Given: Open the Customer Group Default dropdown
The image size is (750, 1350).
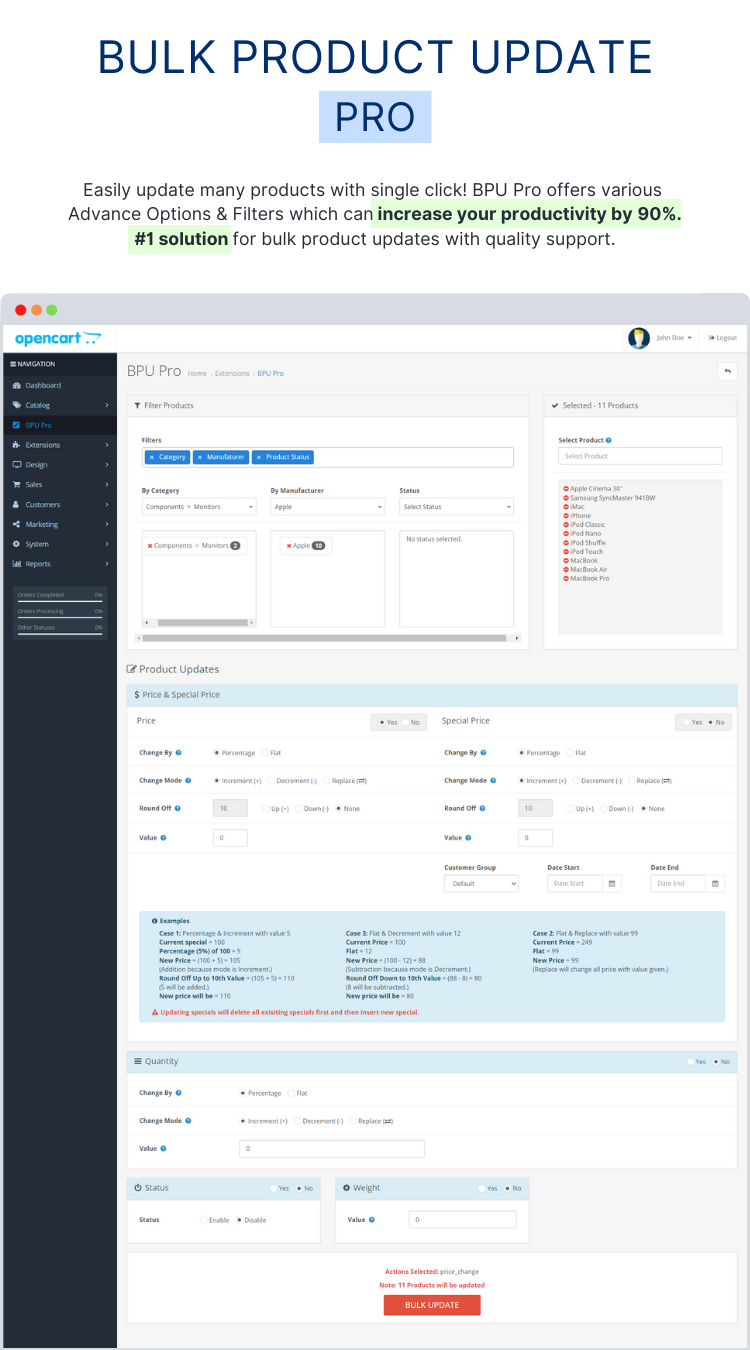Looking at the screenshot, I should coord(481,883).
